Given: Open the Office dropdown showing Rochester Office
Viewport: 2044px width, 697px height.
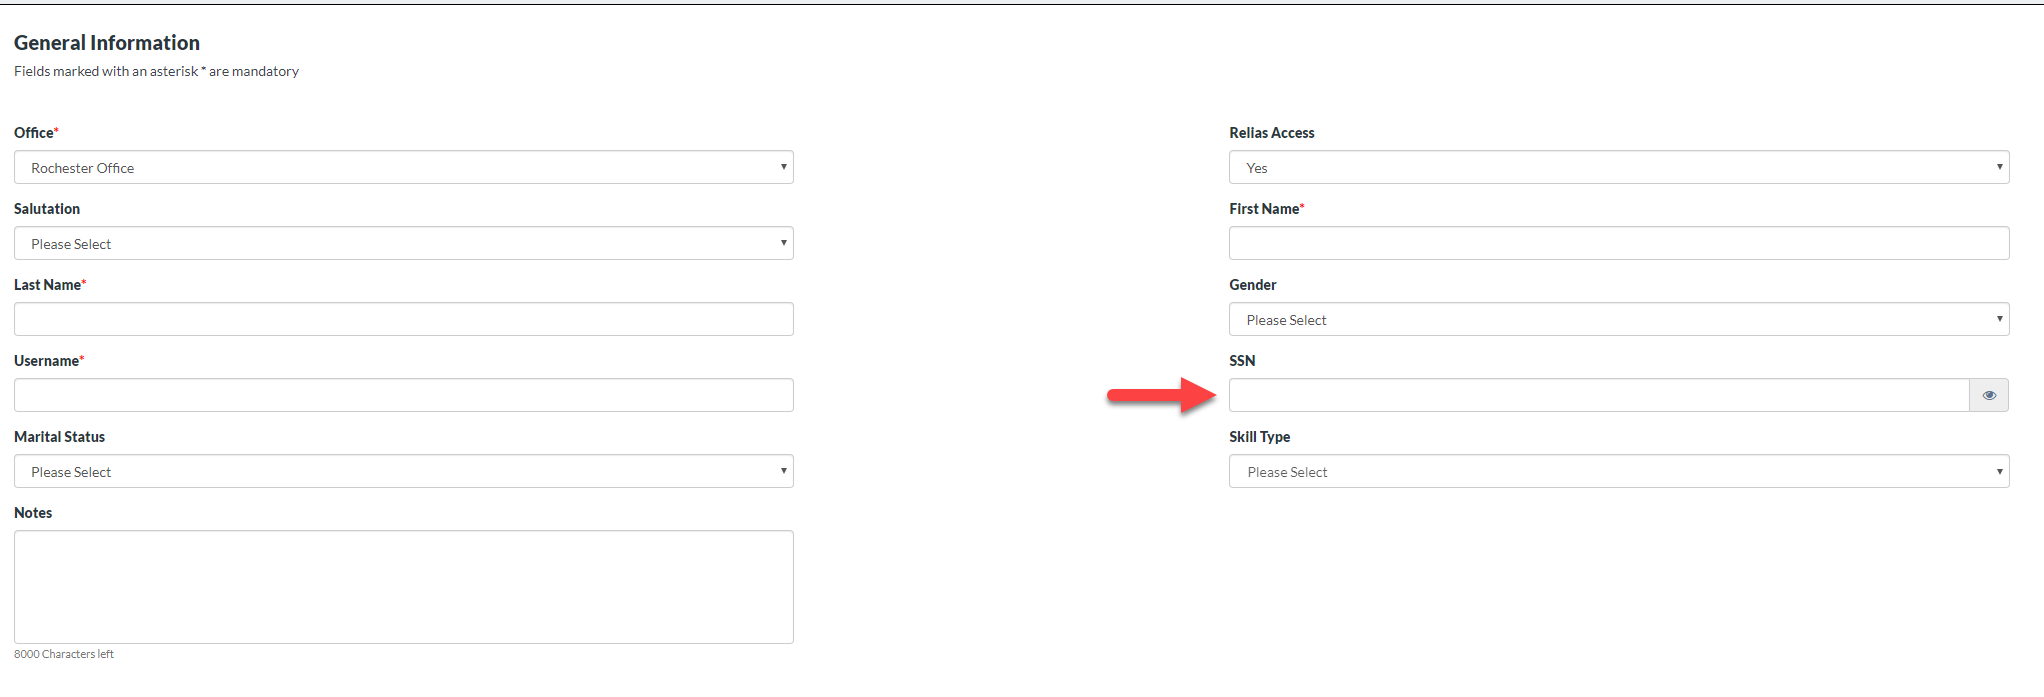Looking at the screenshot, I should coord(403,167).
